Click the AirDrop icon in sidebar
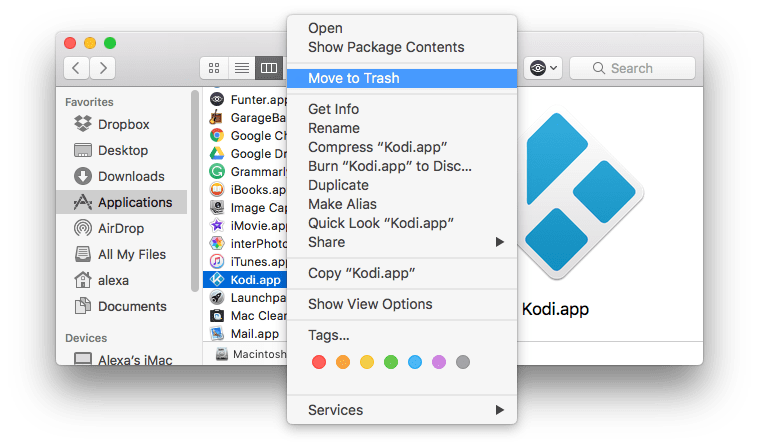 tap(83, 228)
